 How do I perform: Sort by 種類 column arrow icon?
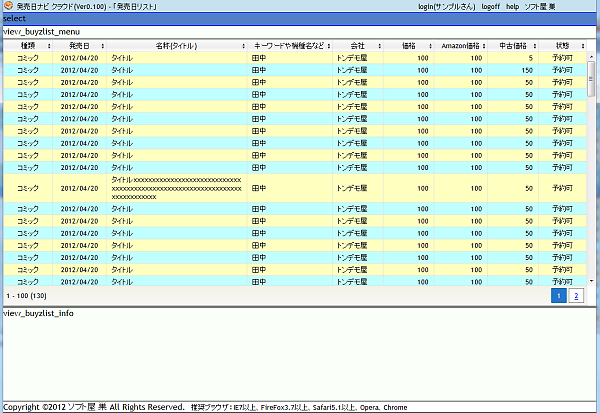[x=49, y=46]
